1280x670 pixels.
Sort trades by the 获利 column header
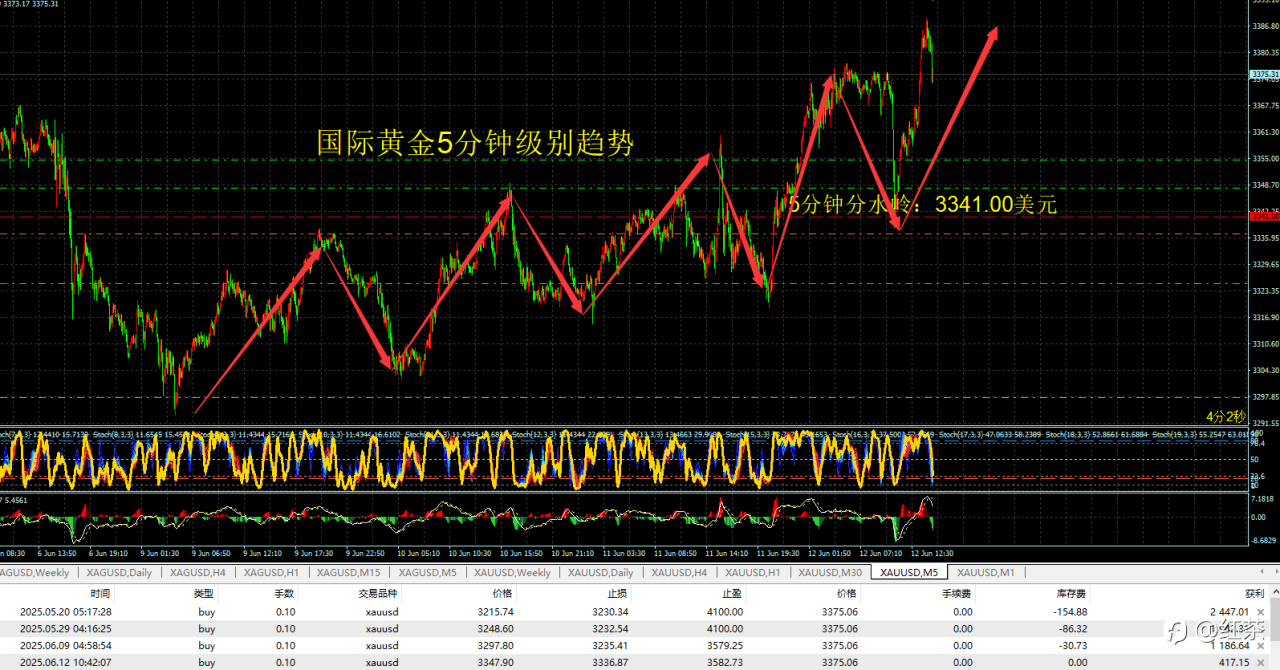[x=1255, y=593]
